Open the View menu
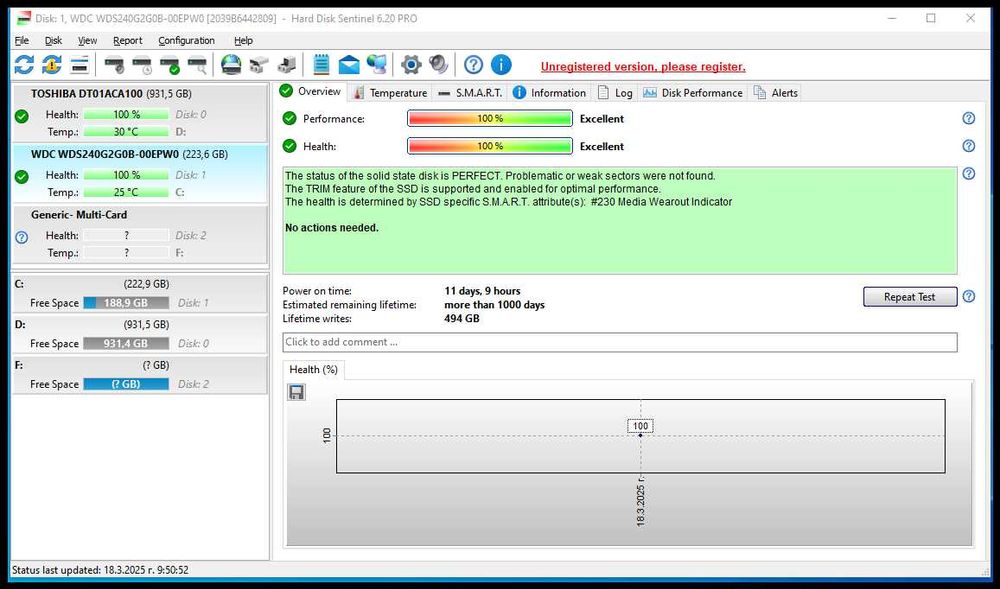The height and width of the screenshot is (589, 1000). coord(87,40)
